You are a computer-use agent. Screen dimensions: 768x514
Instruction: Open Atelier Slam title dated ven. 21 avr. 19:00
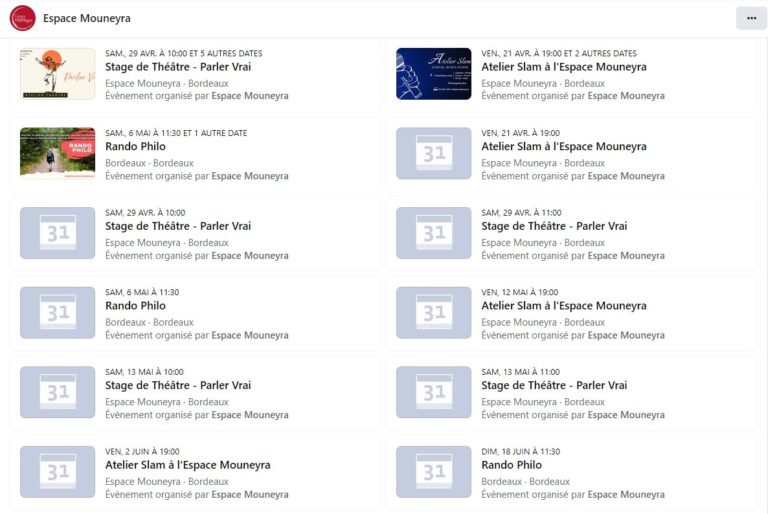pos(564,147)
